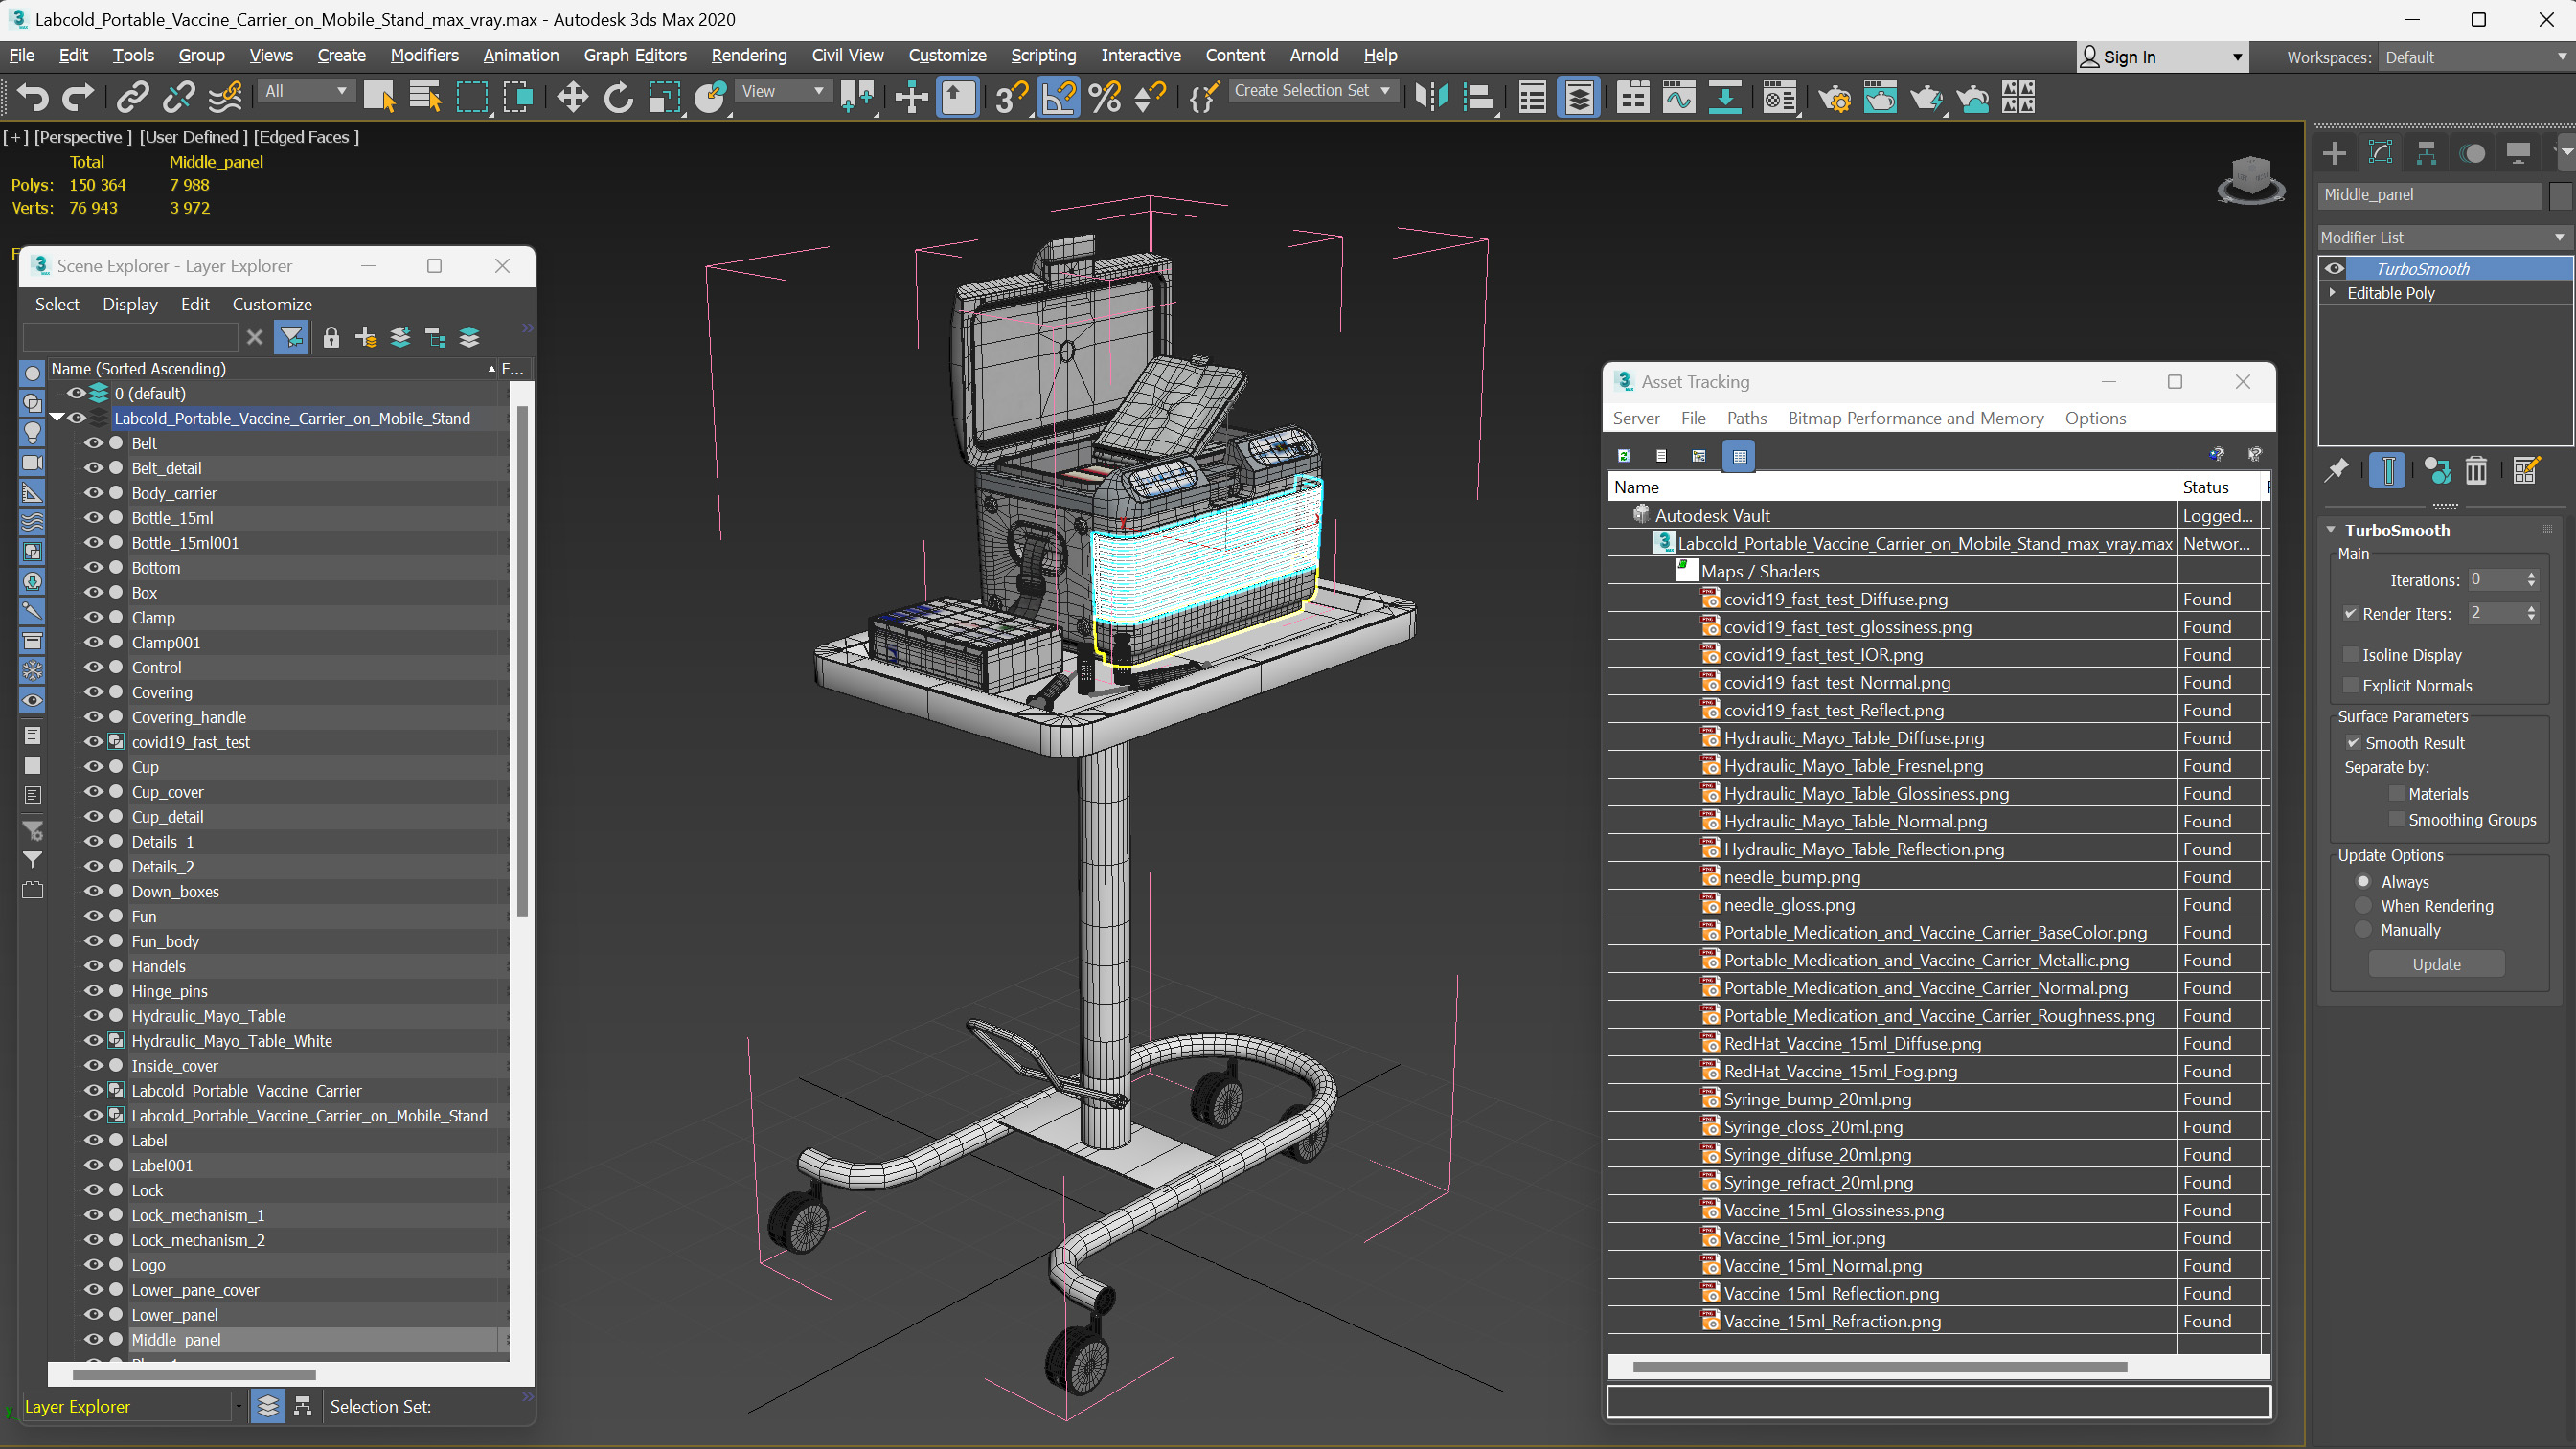Click the funnel filter icon in Scene Explorer
This screenshot has height=1449, width=2576.
(292, 338)
